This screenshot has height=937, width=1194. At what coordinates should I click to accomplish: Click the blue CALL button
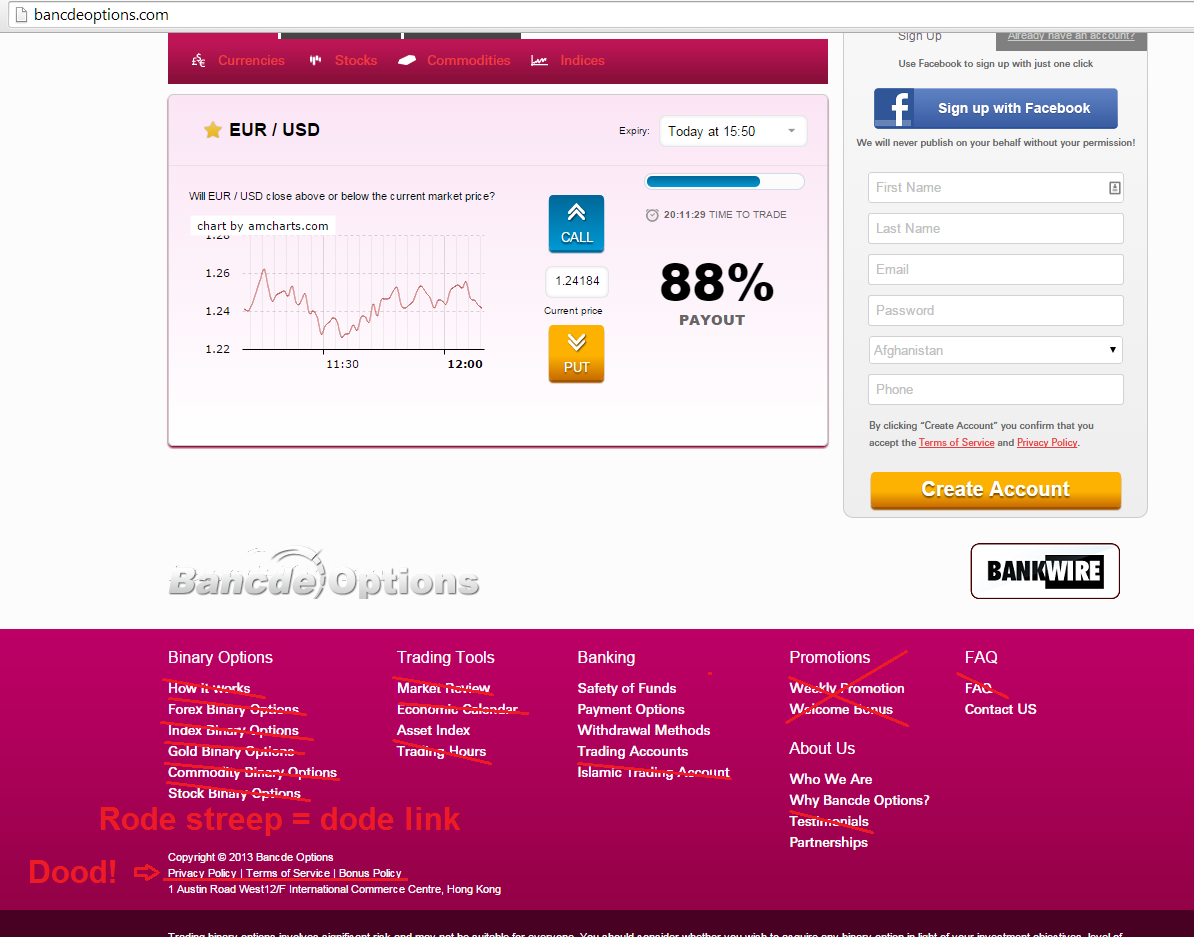coord(576,223)
